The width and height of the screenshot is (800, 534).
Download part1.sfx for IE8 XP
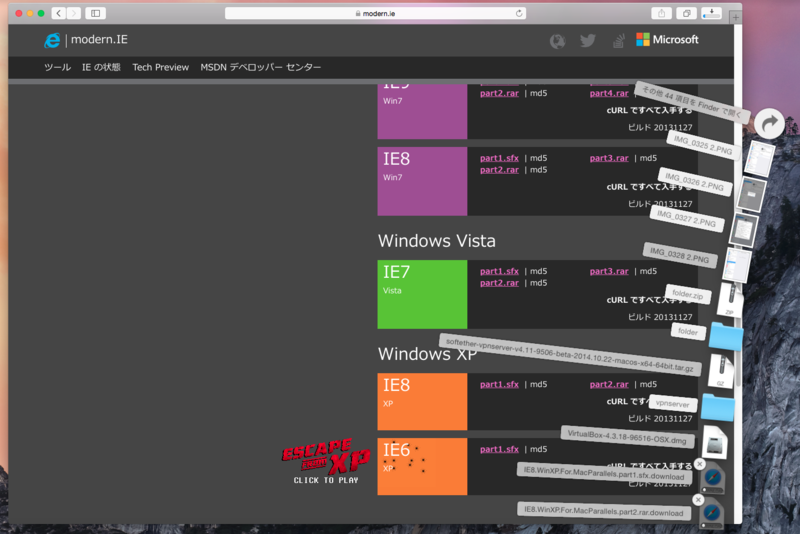pos(499,385)
